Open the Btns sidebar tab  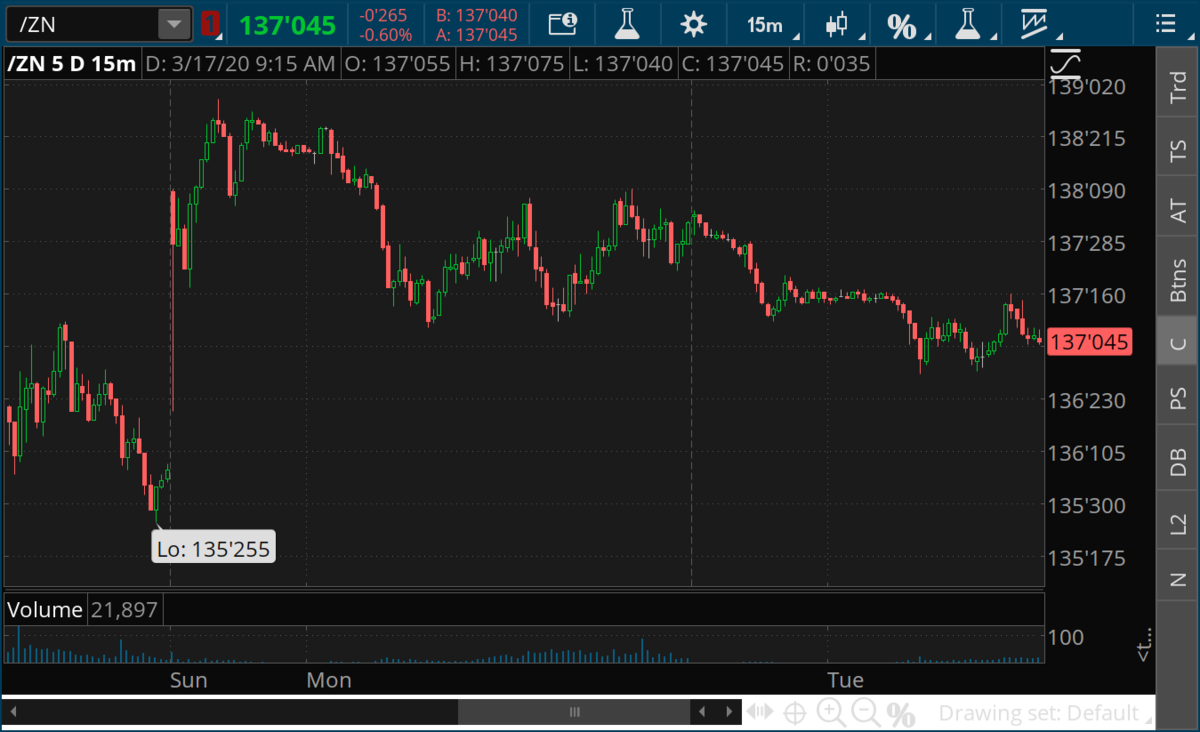coord(1178,280)
